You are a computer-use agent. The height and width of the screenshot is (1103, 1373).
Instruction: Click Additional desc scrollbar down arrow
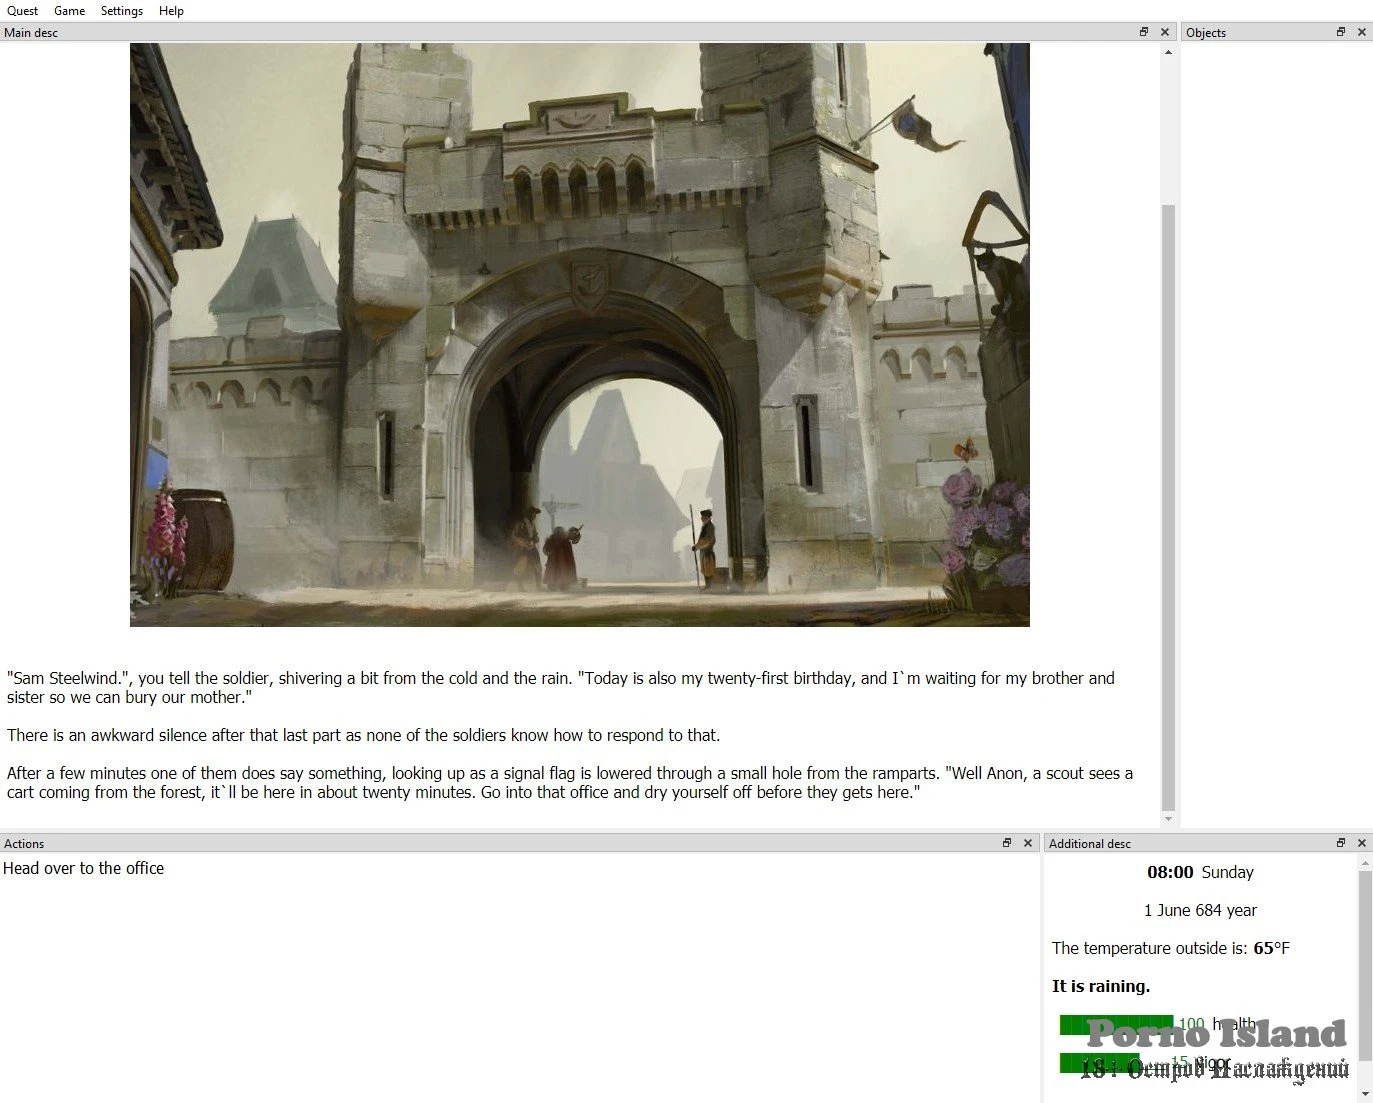tap(1365, 1093)
